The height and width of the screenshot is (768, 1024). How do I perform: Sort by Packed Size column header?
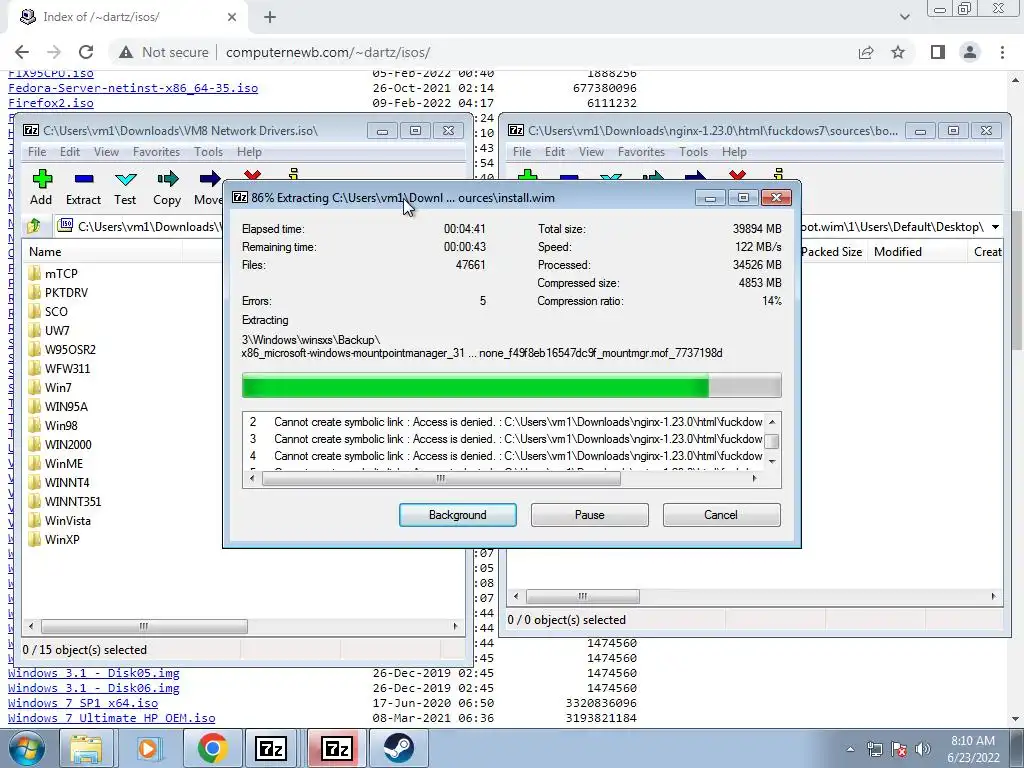point(831,251)
